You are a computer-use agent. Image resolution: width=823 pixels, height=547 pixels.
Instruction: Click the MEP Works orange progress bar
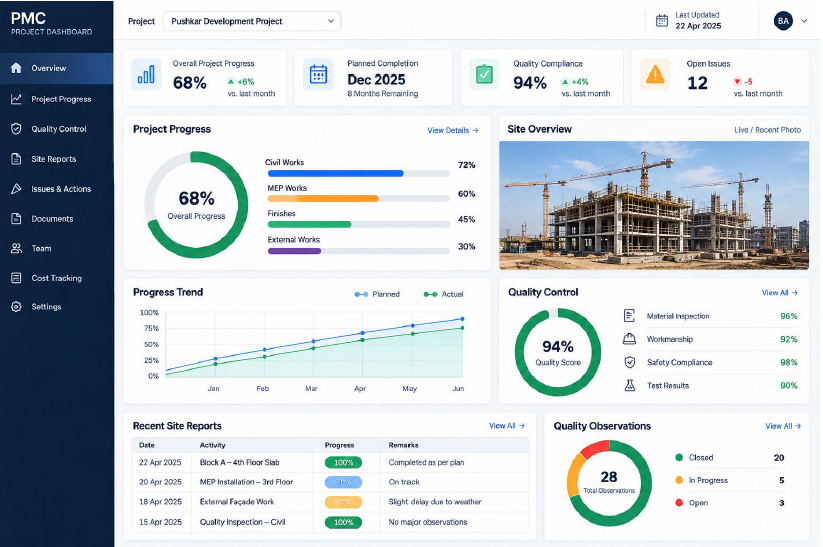click(x=323, y=198)
